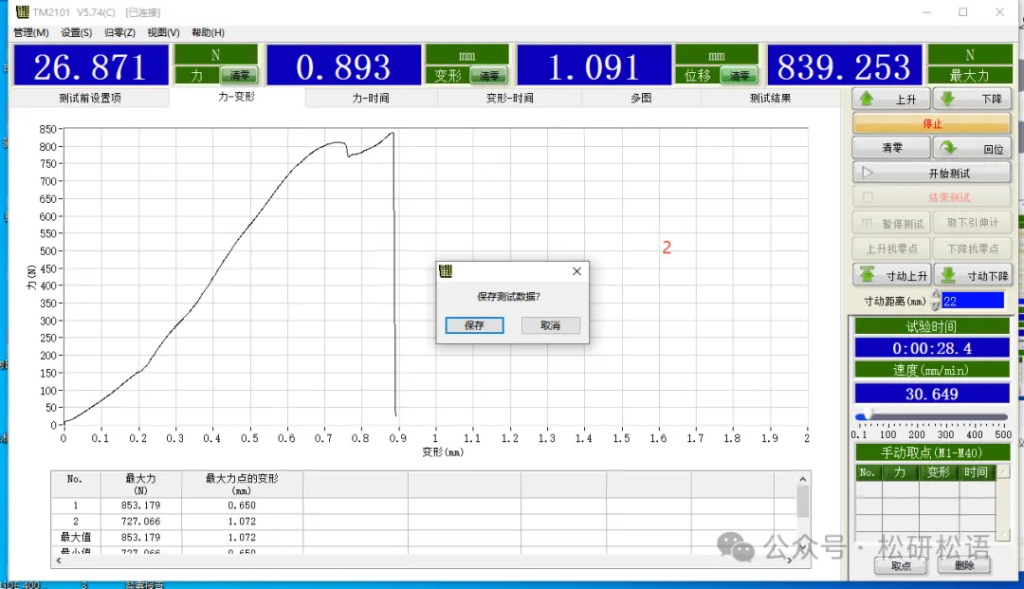Screen dimensions: 1024x589
Task: Click the max force 839.253 display
Action: (x=844, y=66)
